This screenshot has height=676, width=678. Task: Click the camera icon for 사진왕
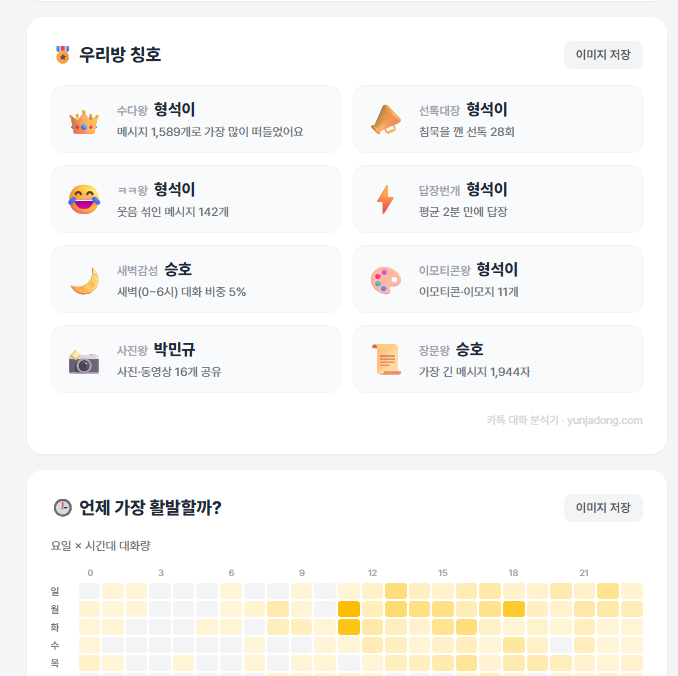[x=84, y=362]
